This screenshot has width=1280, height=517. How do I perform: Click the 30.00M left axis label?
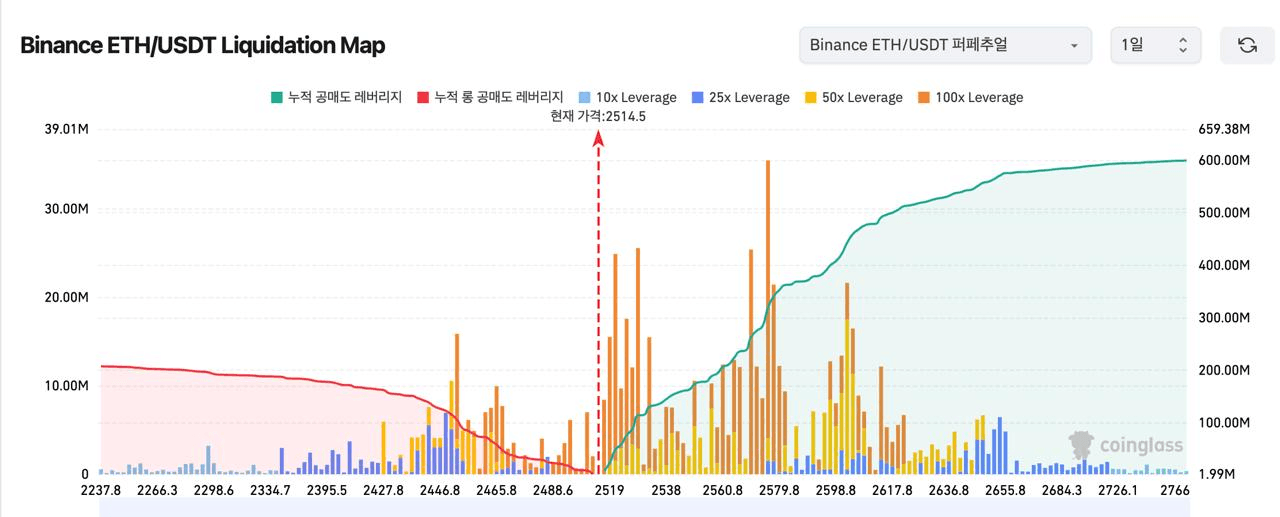click(65, 208)
